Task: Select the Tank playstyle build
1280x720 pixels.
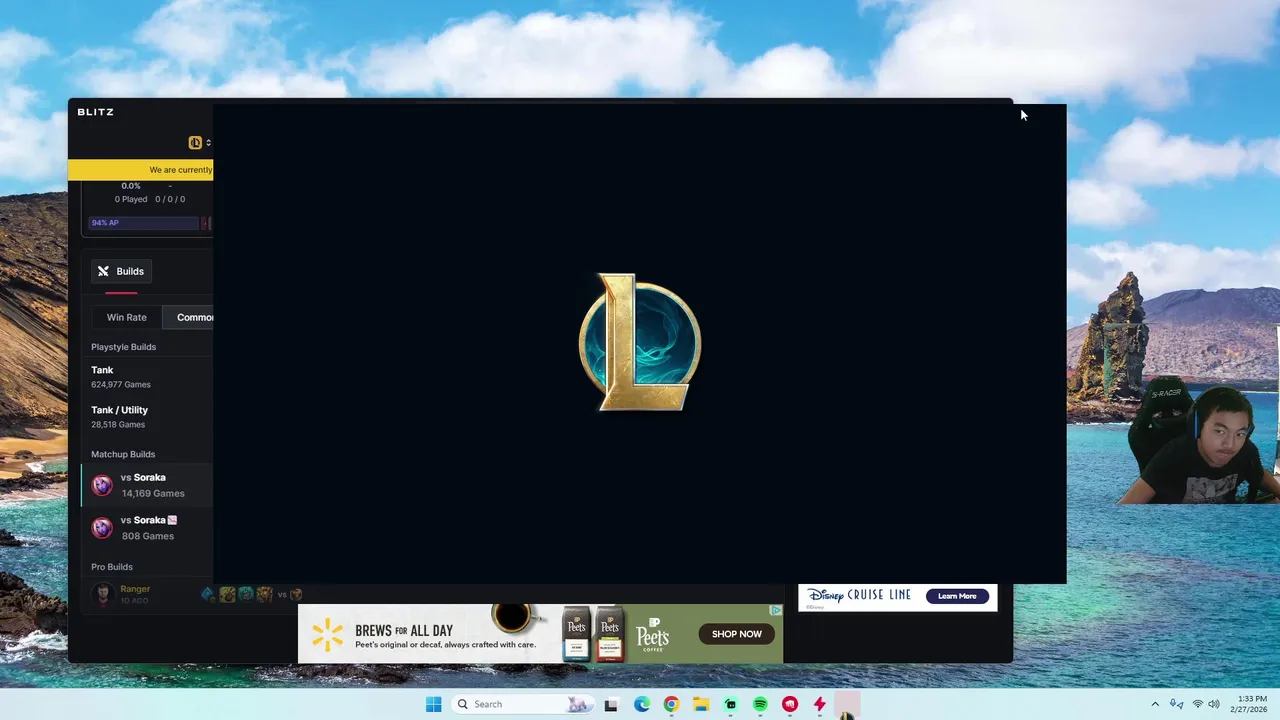Action: [147, 377]
